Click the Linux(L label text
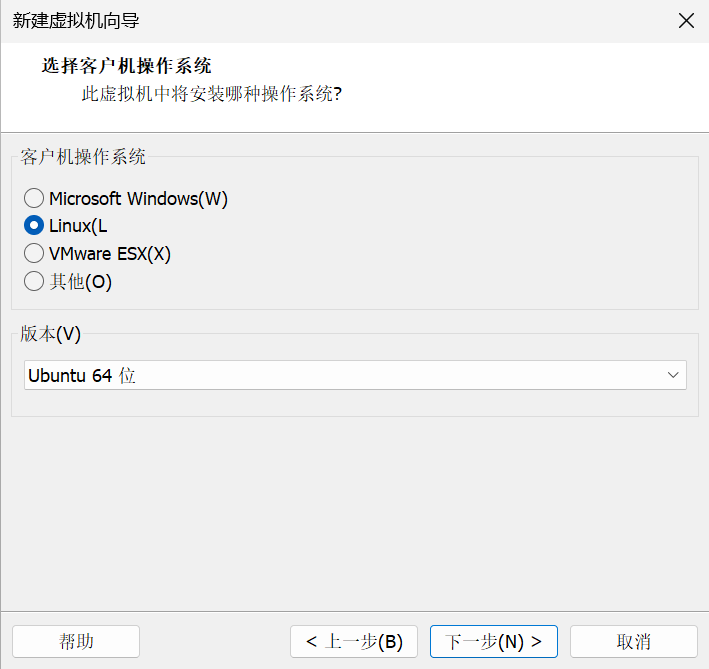Screen dimensions: 709x669 pyautogui.click(x=78, y=226)
